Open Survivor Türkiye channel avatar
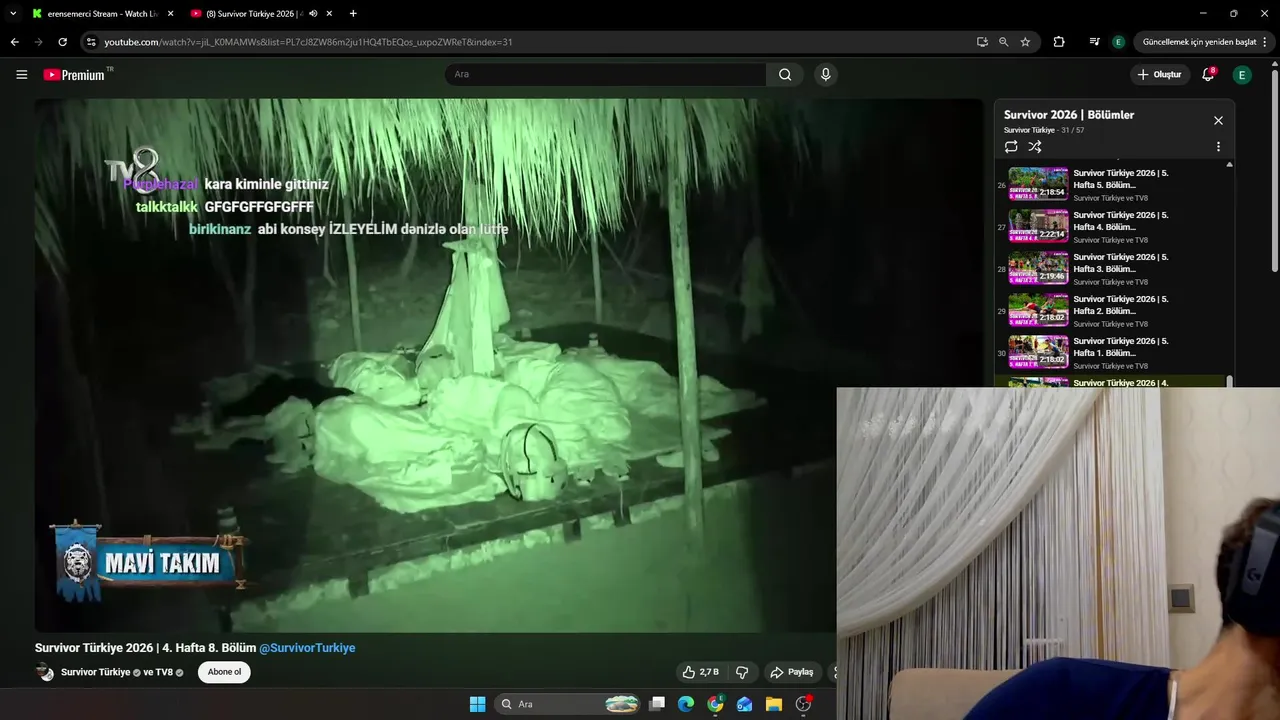Screen dimensions: 1280x720 point(45,672)
